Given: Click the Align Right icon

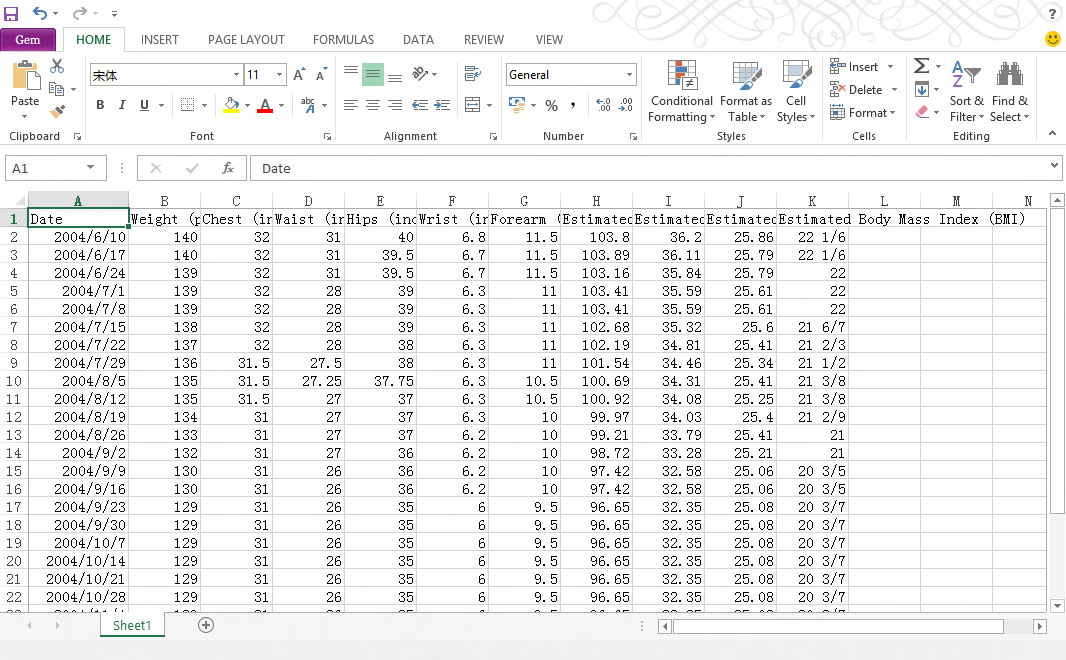Looking at the screenshot, I should tap(395, 105).
